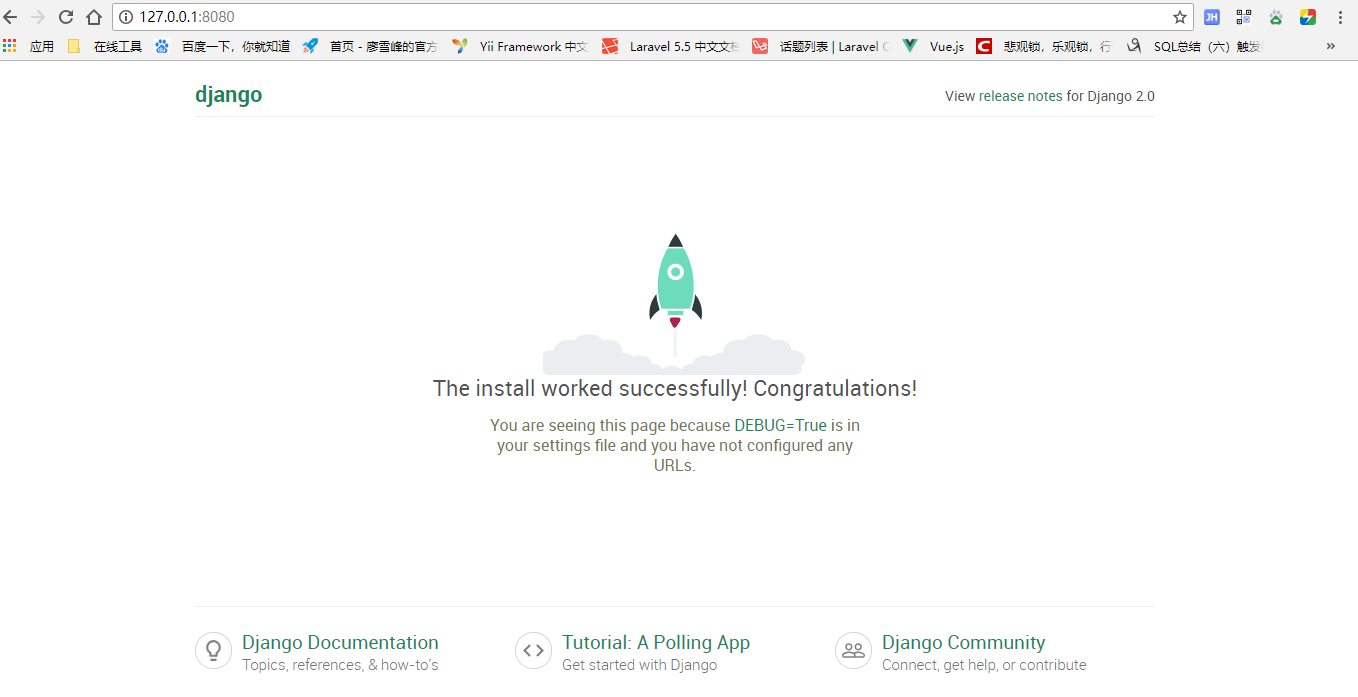Open the 在线工具 bookmark folder
Image resolution: width=1358 pixels, height=697 pixels.
point(104,46)
